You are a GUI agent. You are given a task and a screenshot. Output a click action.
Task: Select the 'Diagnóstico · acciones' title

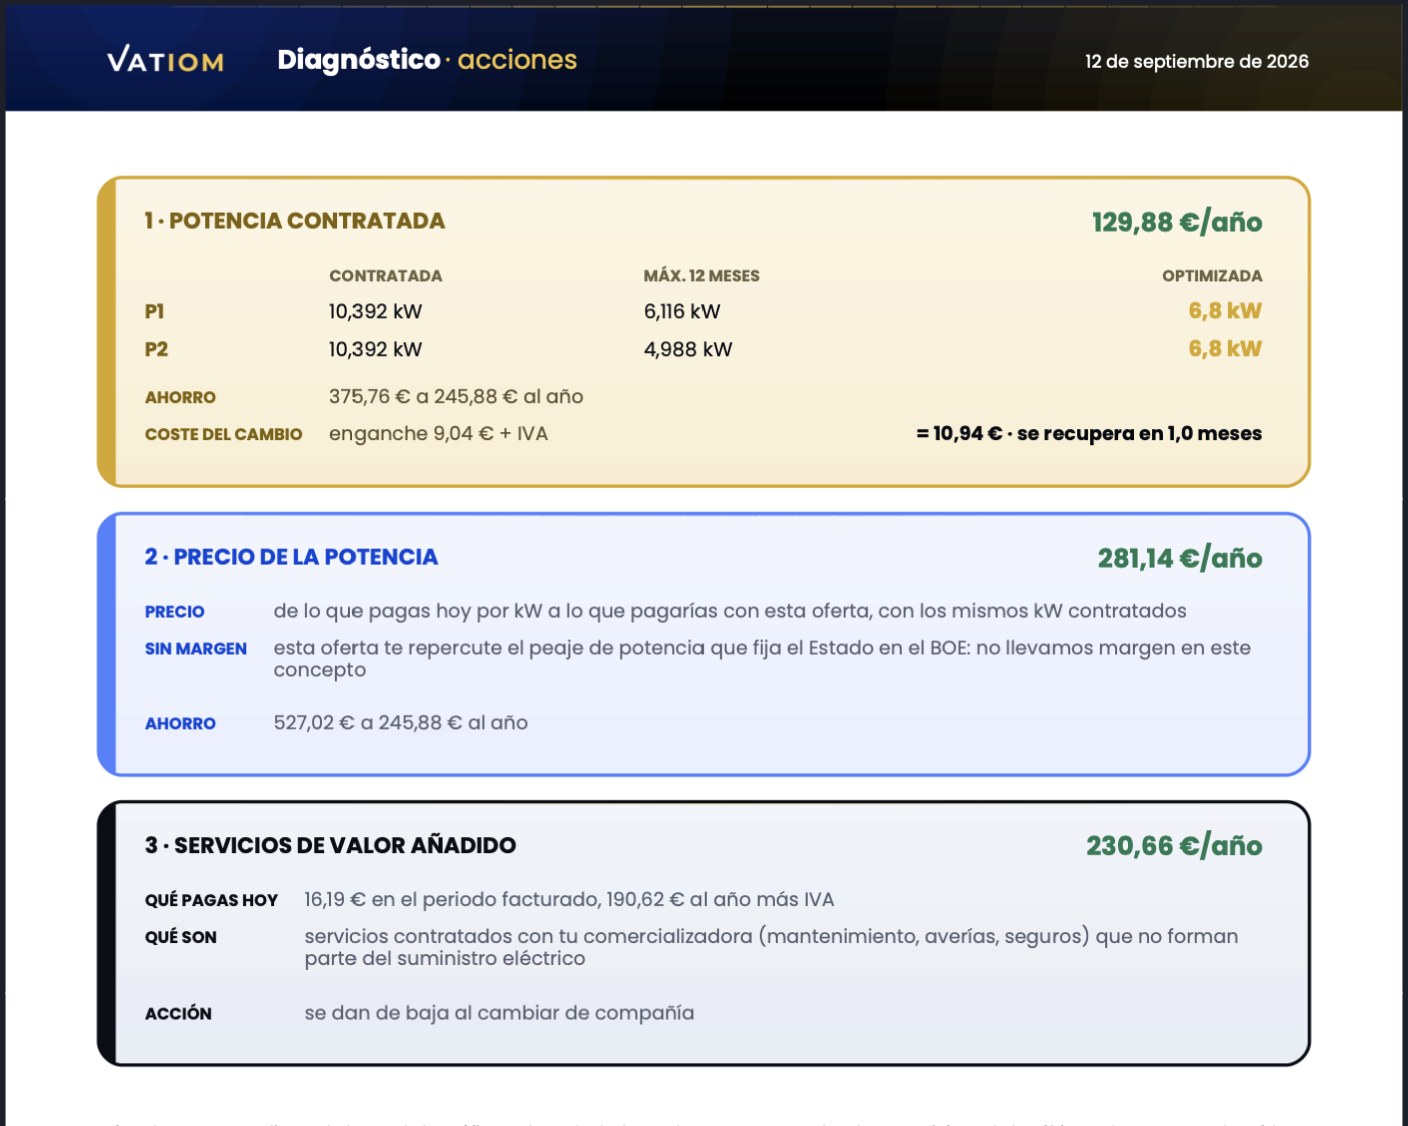(427, 60)
